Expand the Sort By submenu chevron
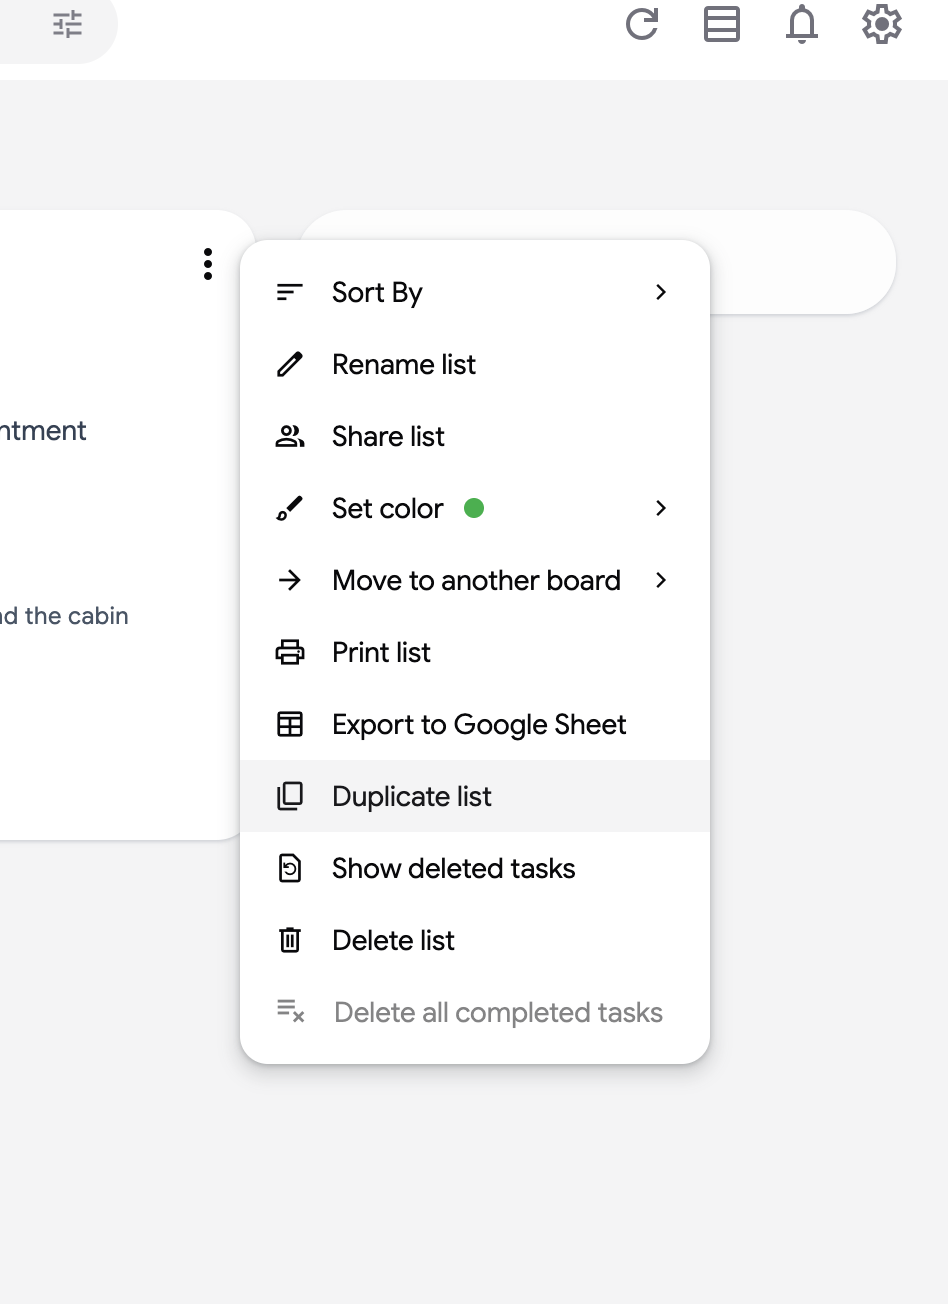This screenshot has width=948, height=1304. pos(660,292)
